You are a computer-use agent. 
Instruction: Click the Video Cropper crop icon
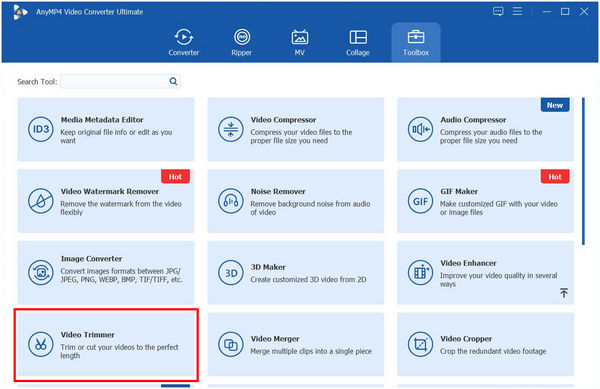point(420,344)
